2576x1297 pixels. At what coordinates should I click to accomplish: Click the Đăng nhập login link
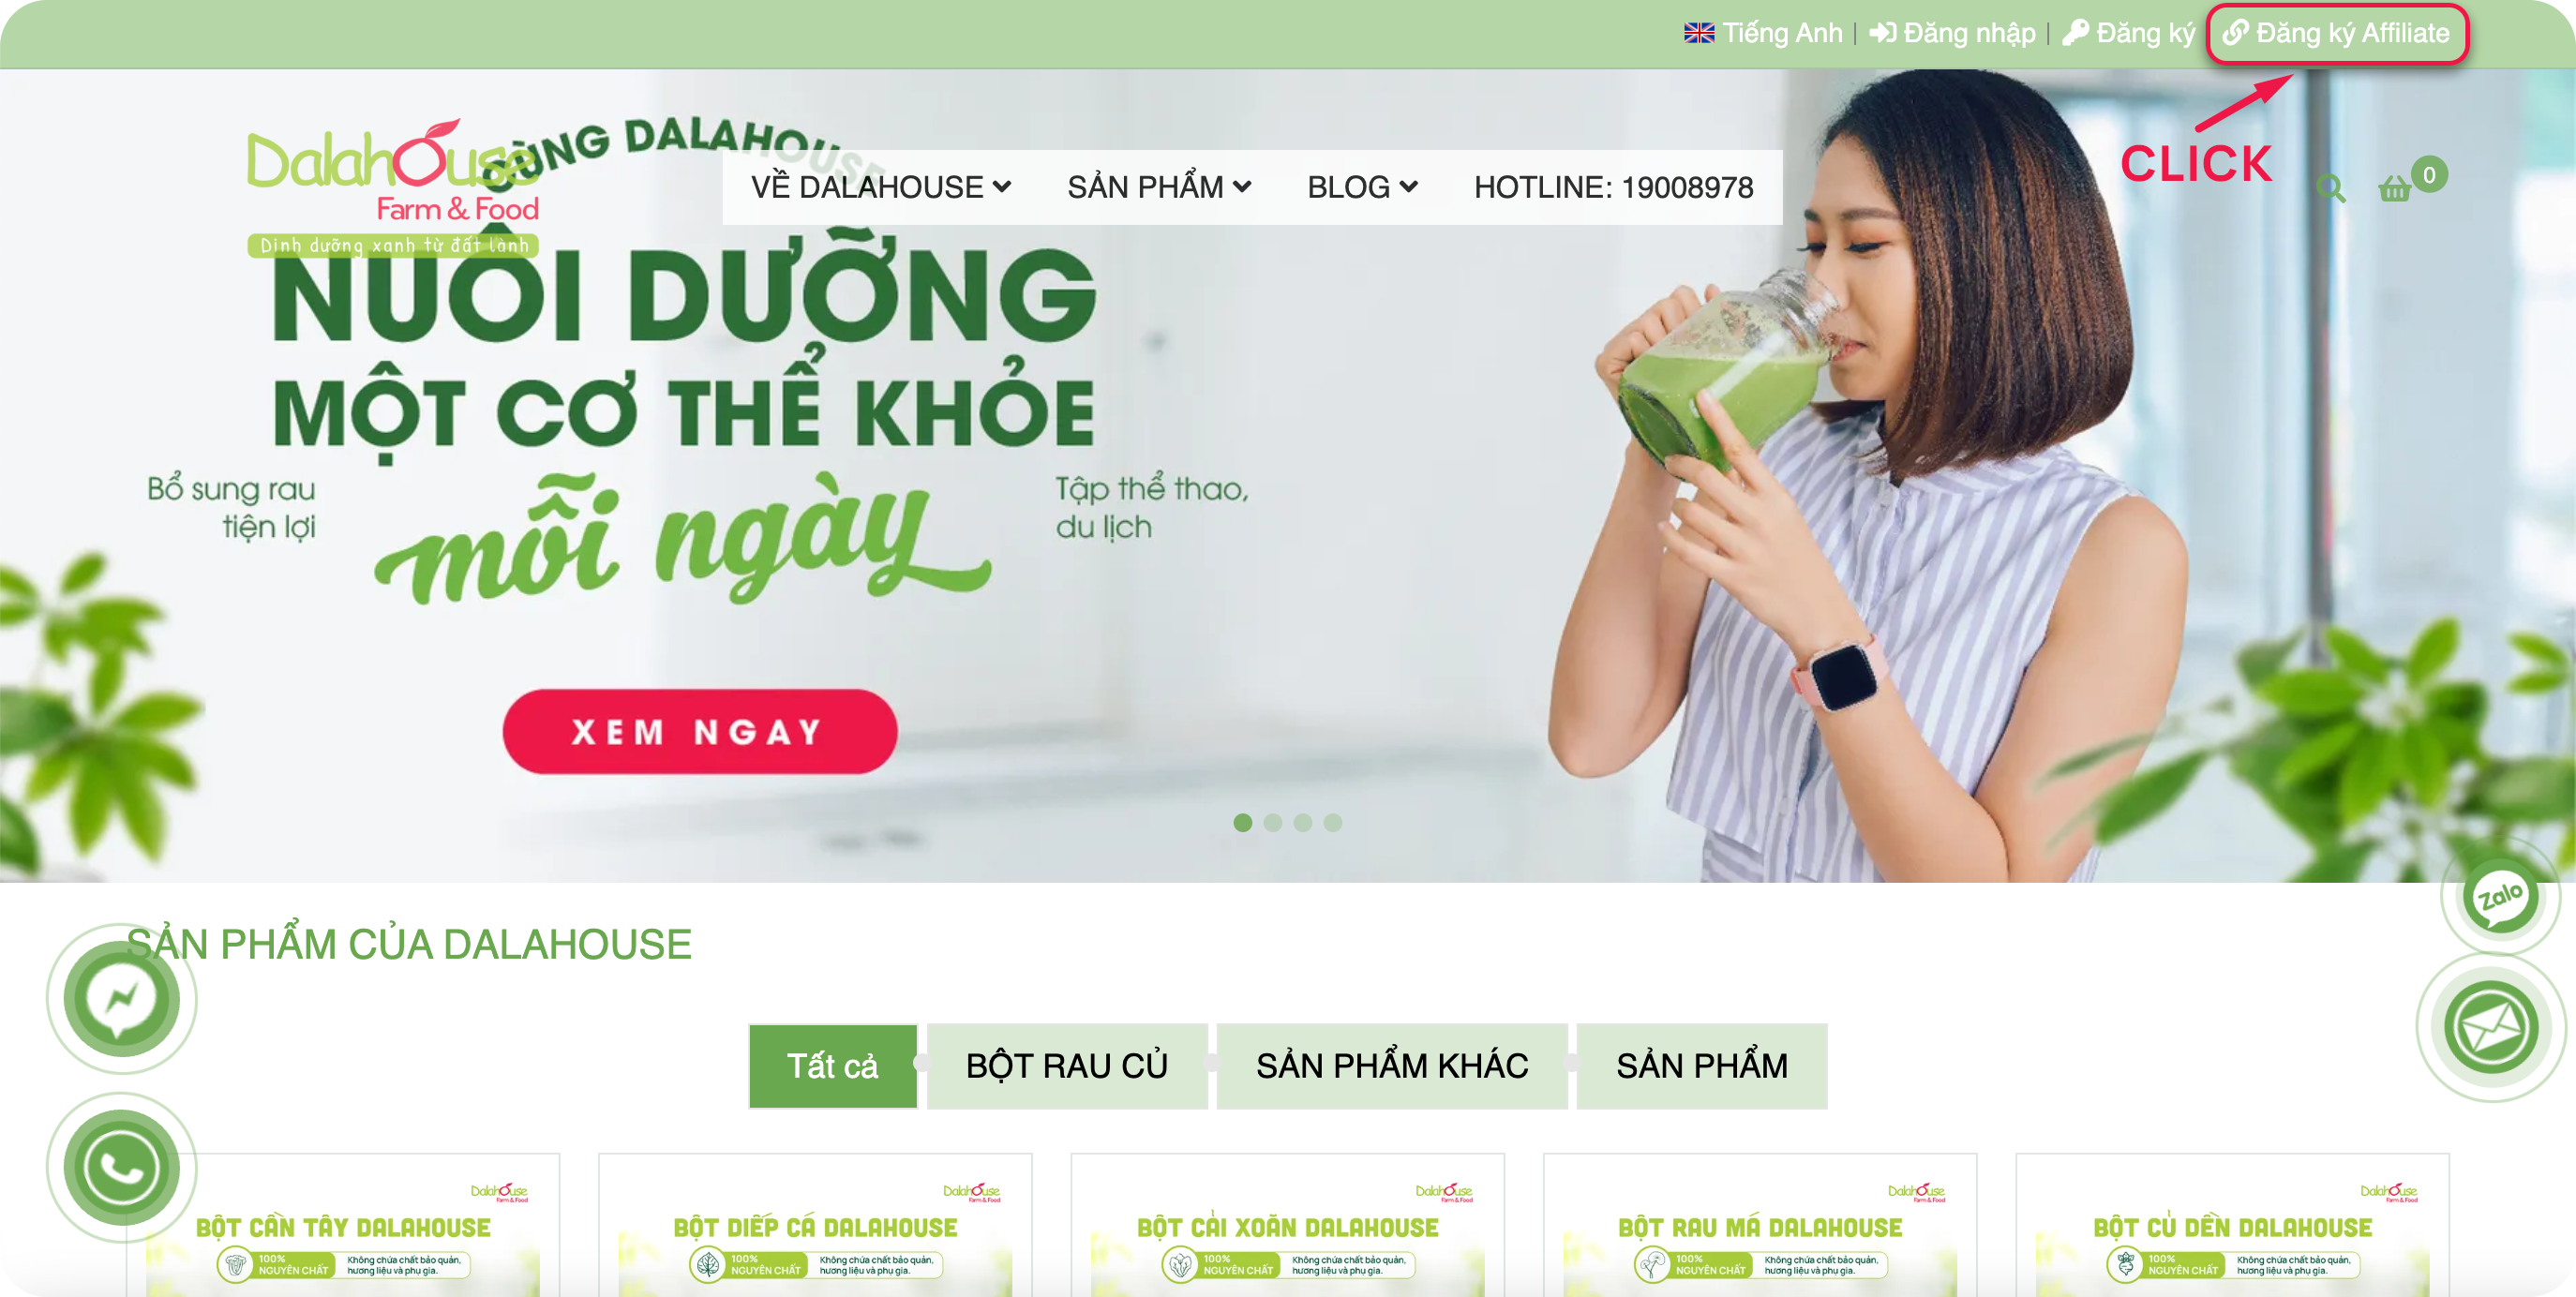pyautogui.click(x=1952, y=33)
